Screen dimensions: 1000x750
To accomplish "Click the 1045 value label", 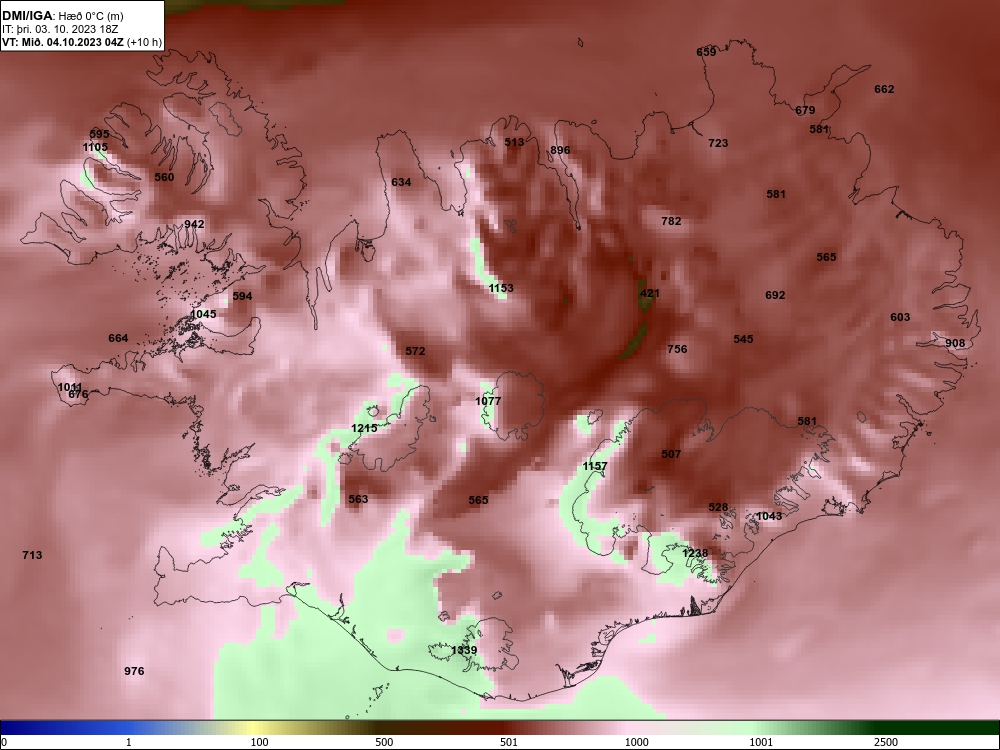I will pyautogui.click(x=203, y=314).
